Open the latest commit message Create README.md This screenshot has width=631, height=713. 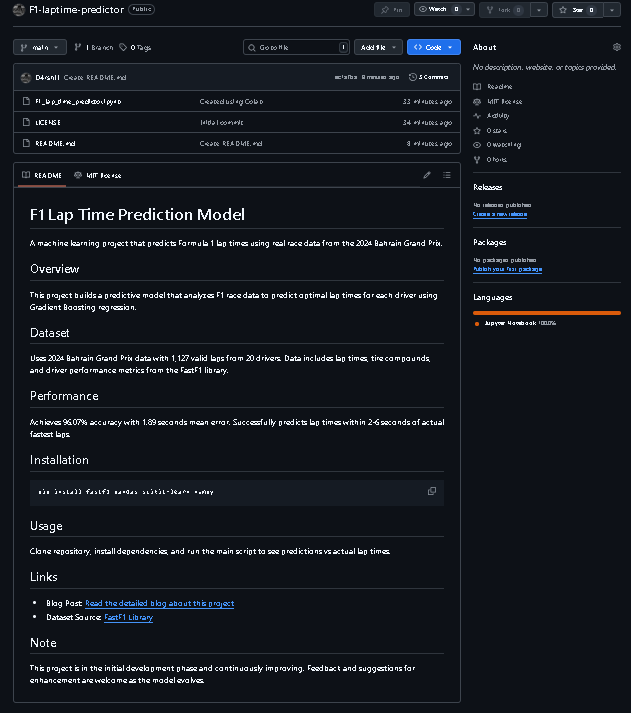click(x=95, y=77)
